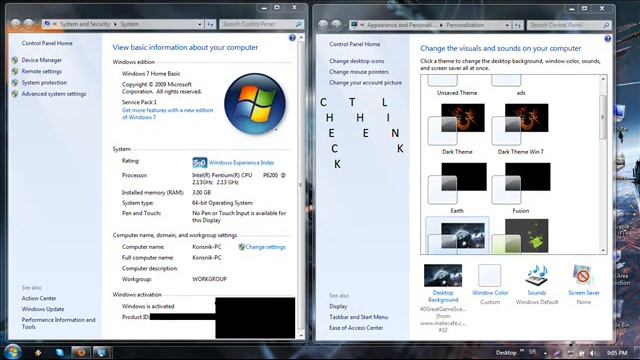Click theme list scroll up arrow

point(603,79)
